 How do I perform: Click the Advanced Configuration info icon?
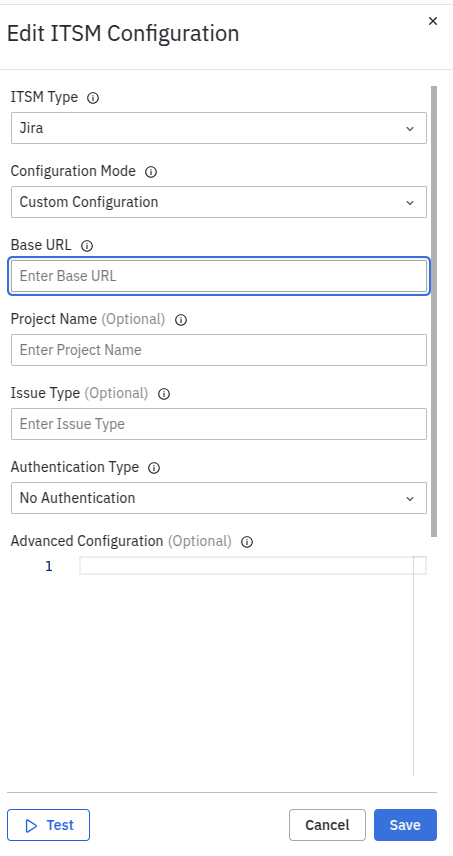pos(247,542)
